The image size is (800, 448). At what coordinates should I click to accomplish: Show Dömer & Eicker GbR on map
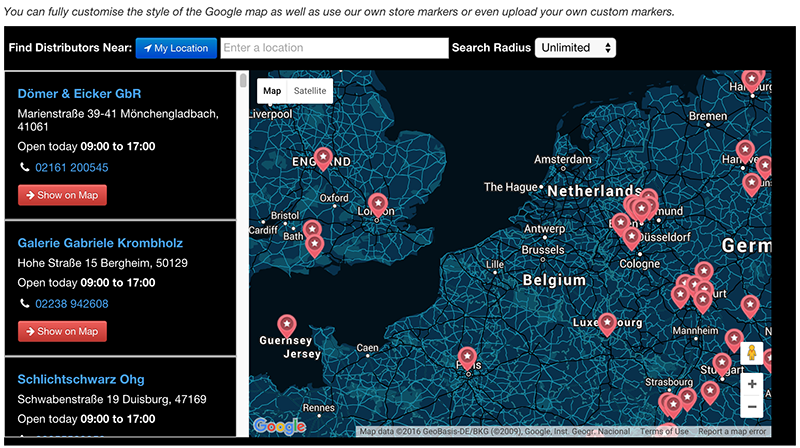[x=62, y=195]
